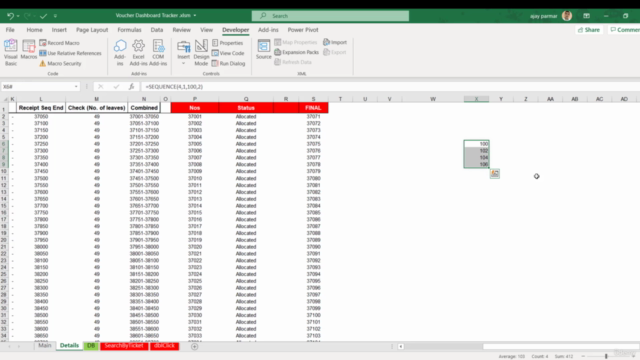
Task: Expand the Undo history dropdown
Action: (18, 16)
